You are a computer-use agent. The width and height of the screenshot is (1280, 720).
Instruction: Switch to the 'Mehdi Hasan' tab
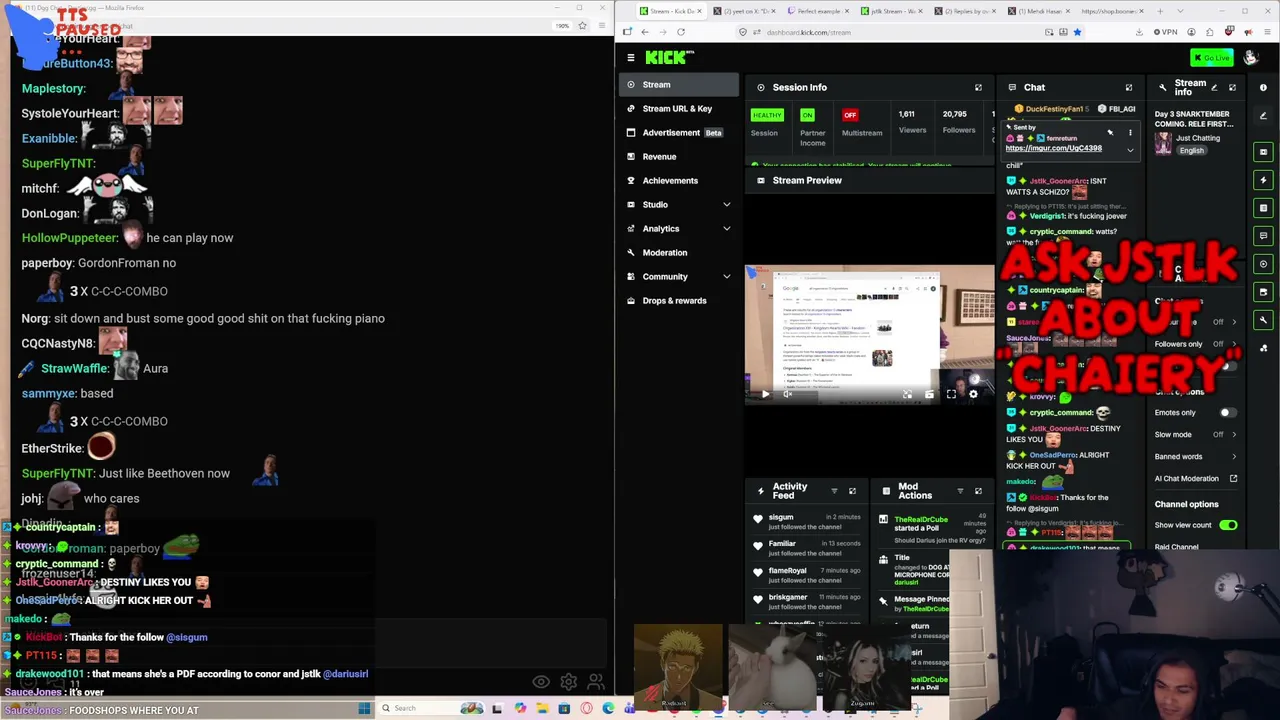(1037, 11)
